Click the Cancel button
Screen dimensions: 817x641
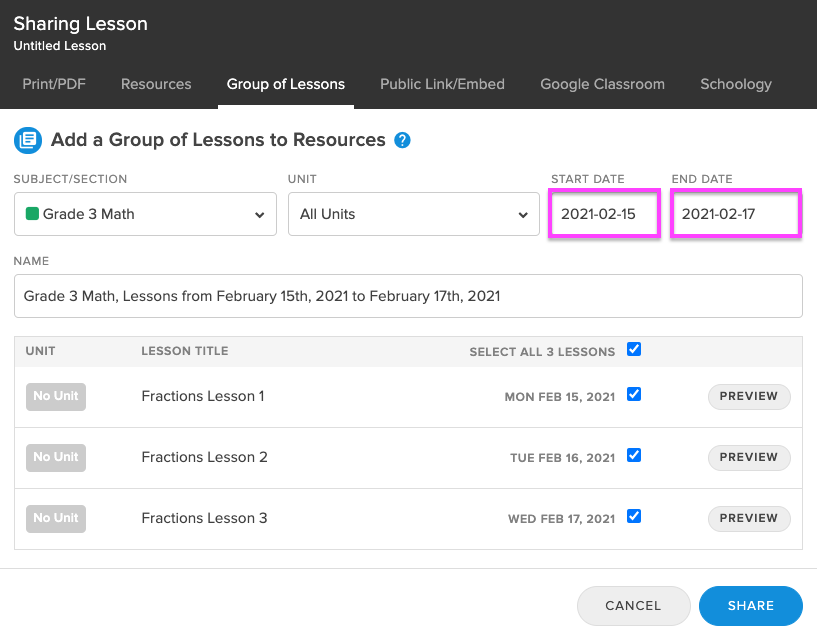click(633, 606)
